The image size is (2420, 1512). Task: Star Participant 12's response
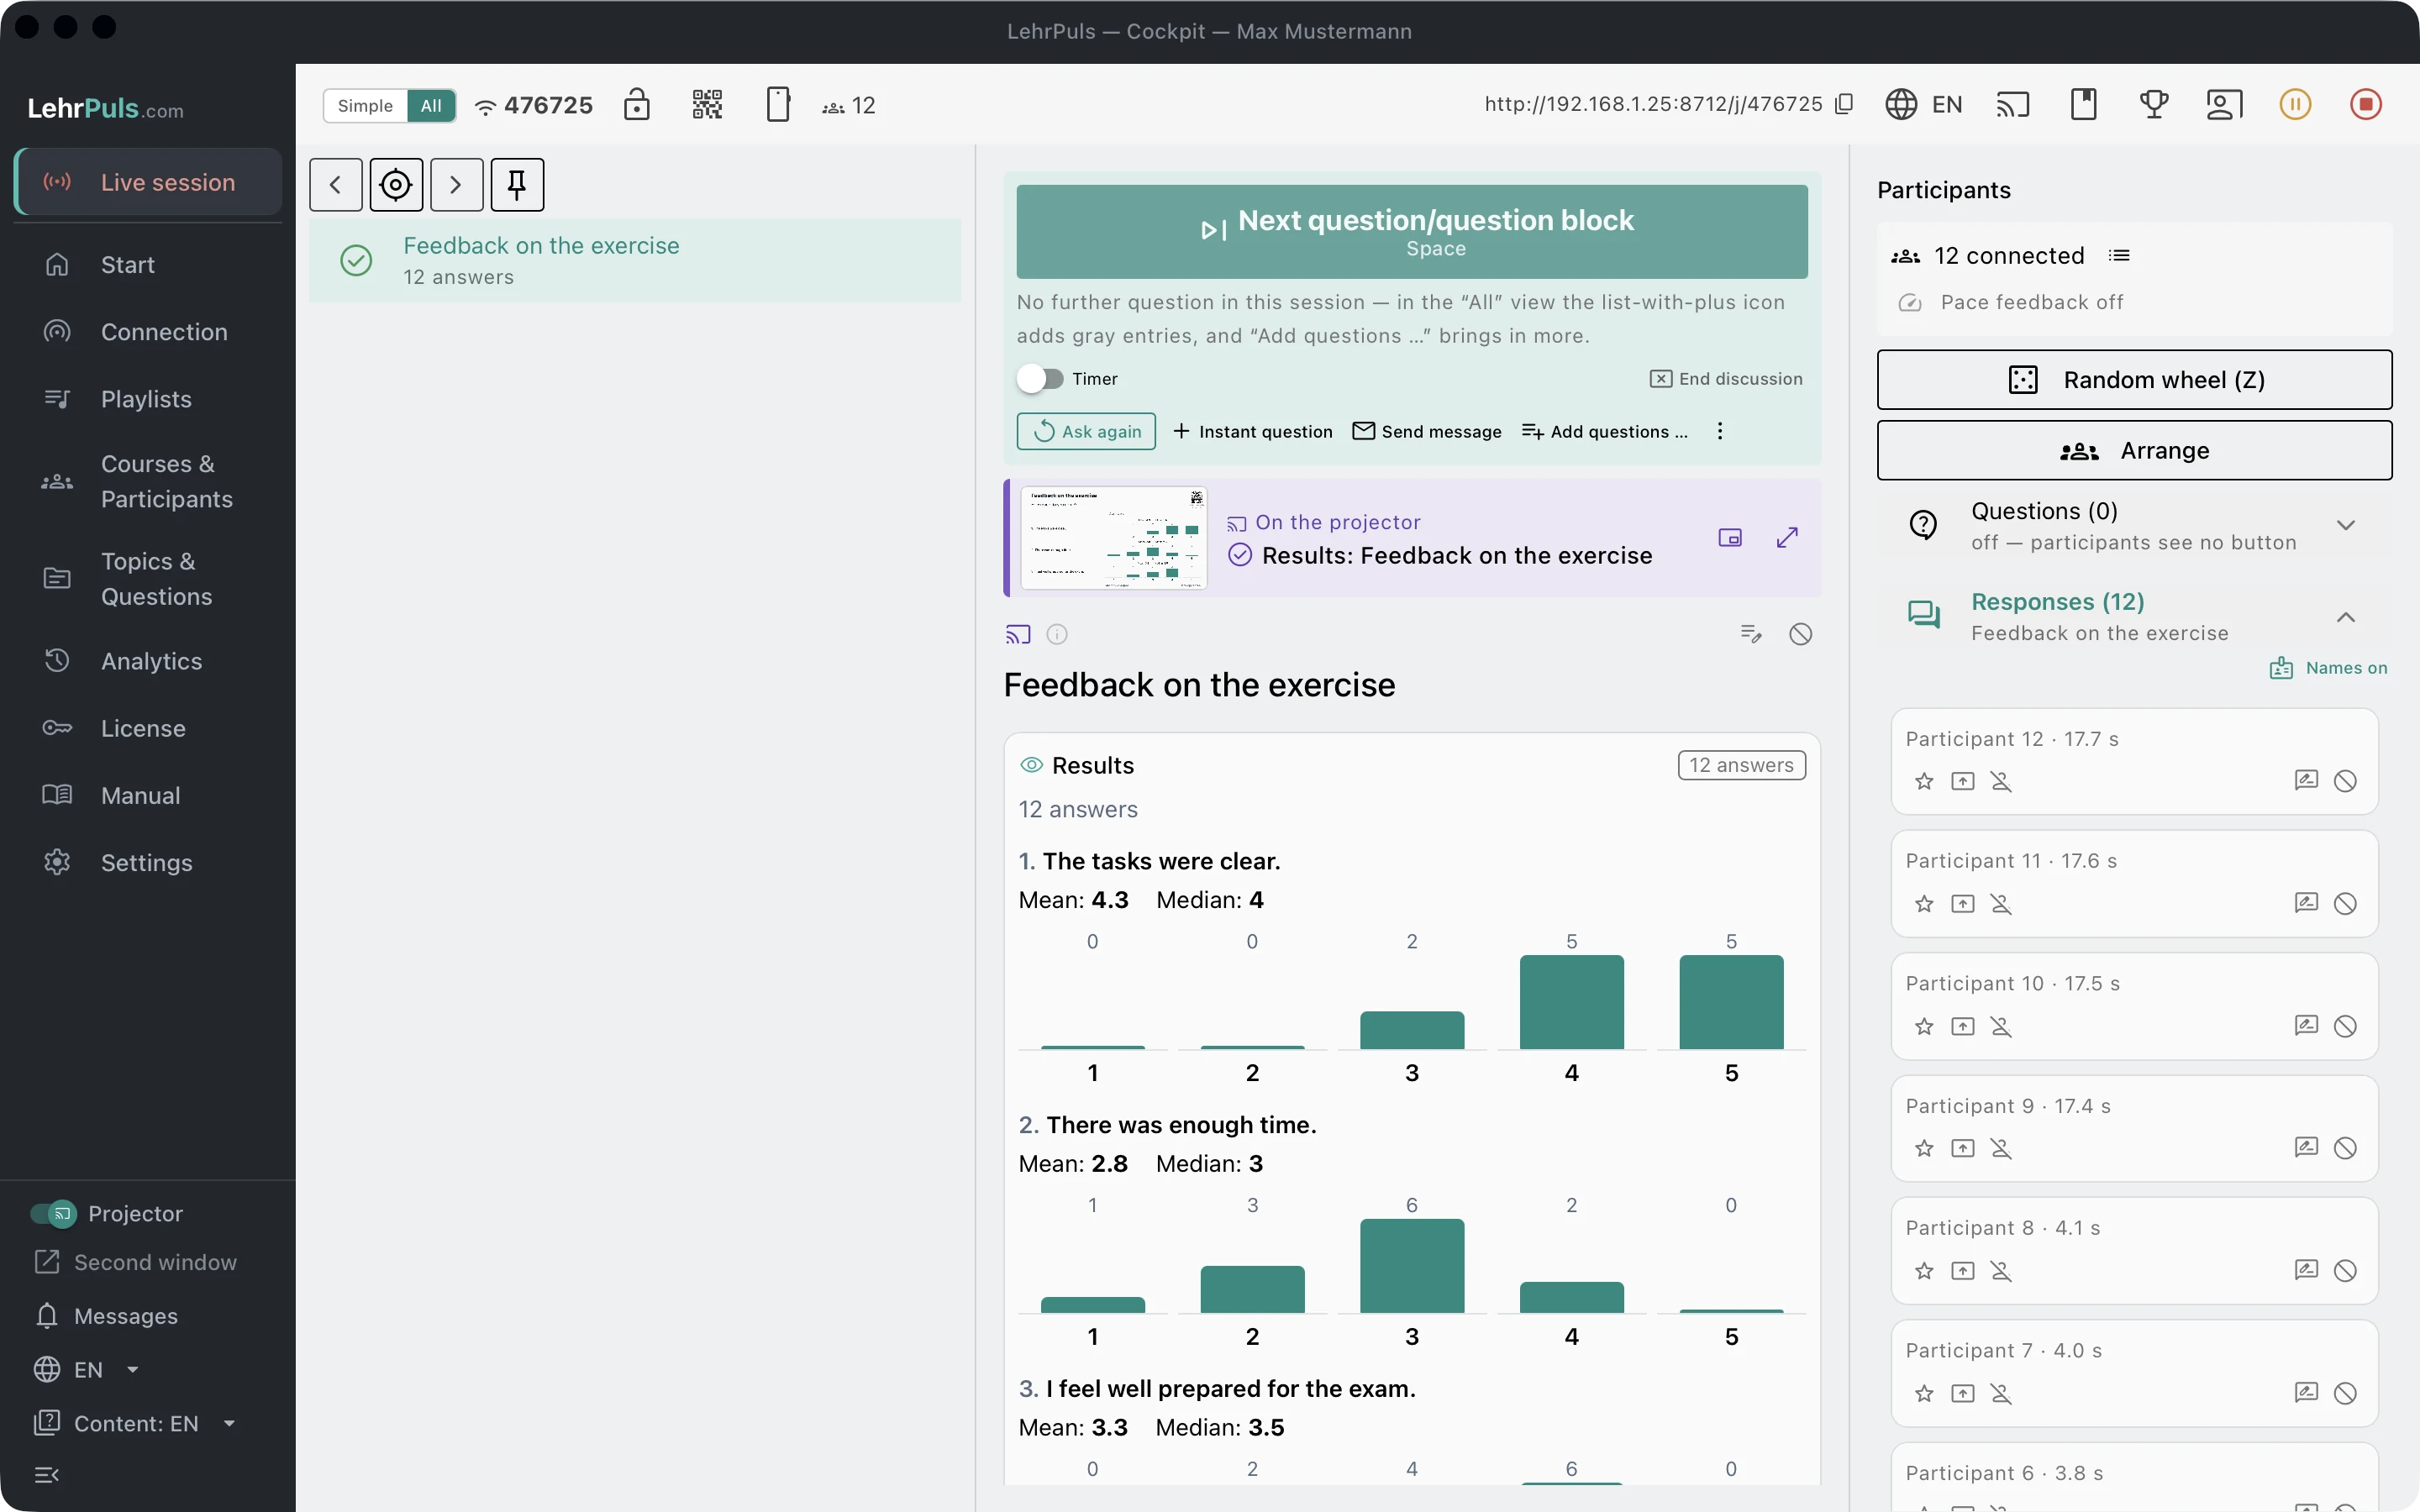(1924, 781)
